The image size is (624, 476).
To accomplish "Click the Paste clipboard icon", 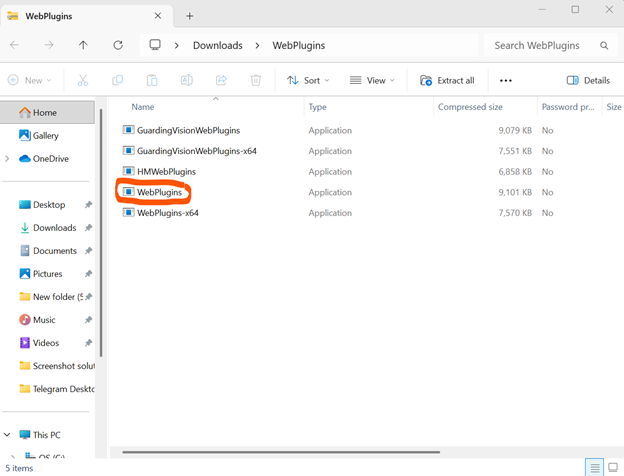I will 152,80.
